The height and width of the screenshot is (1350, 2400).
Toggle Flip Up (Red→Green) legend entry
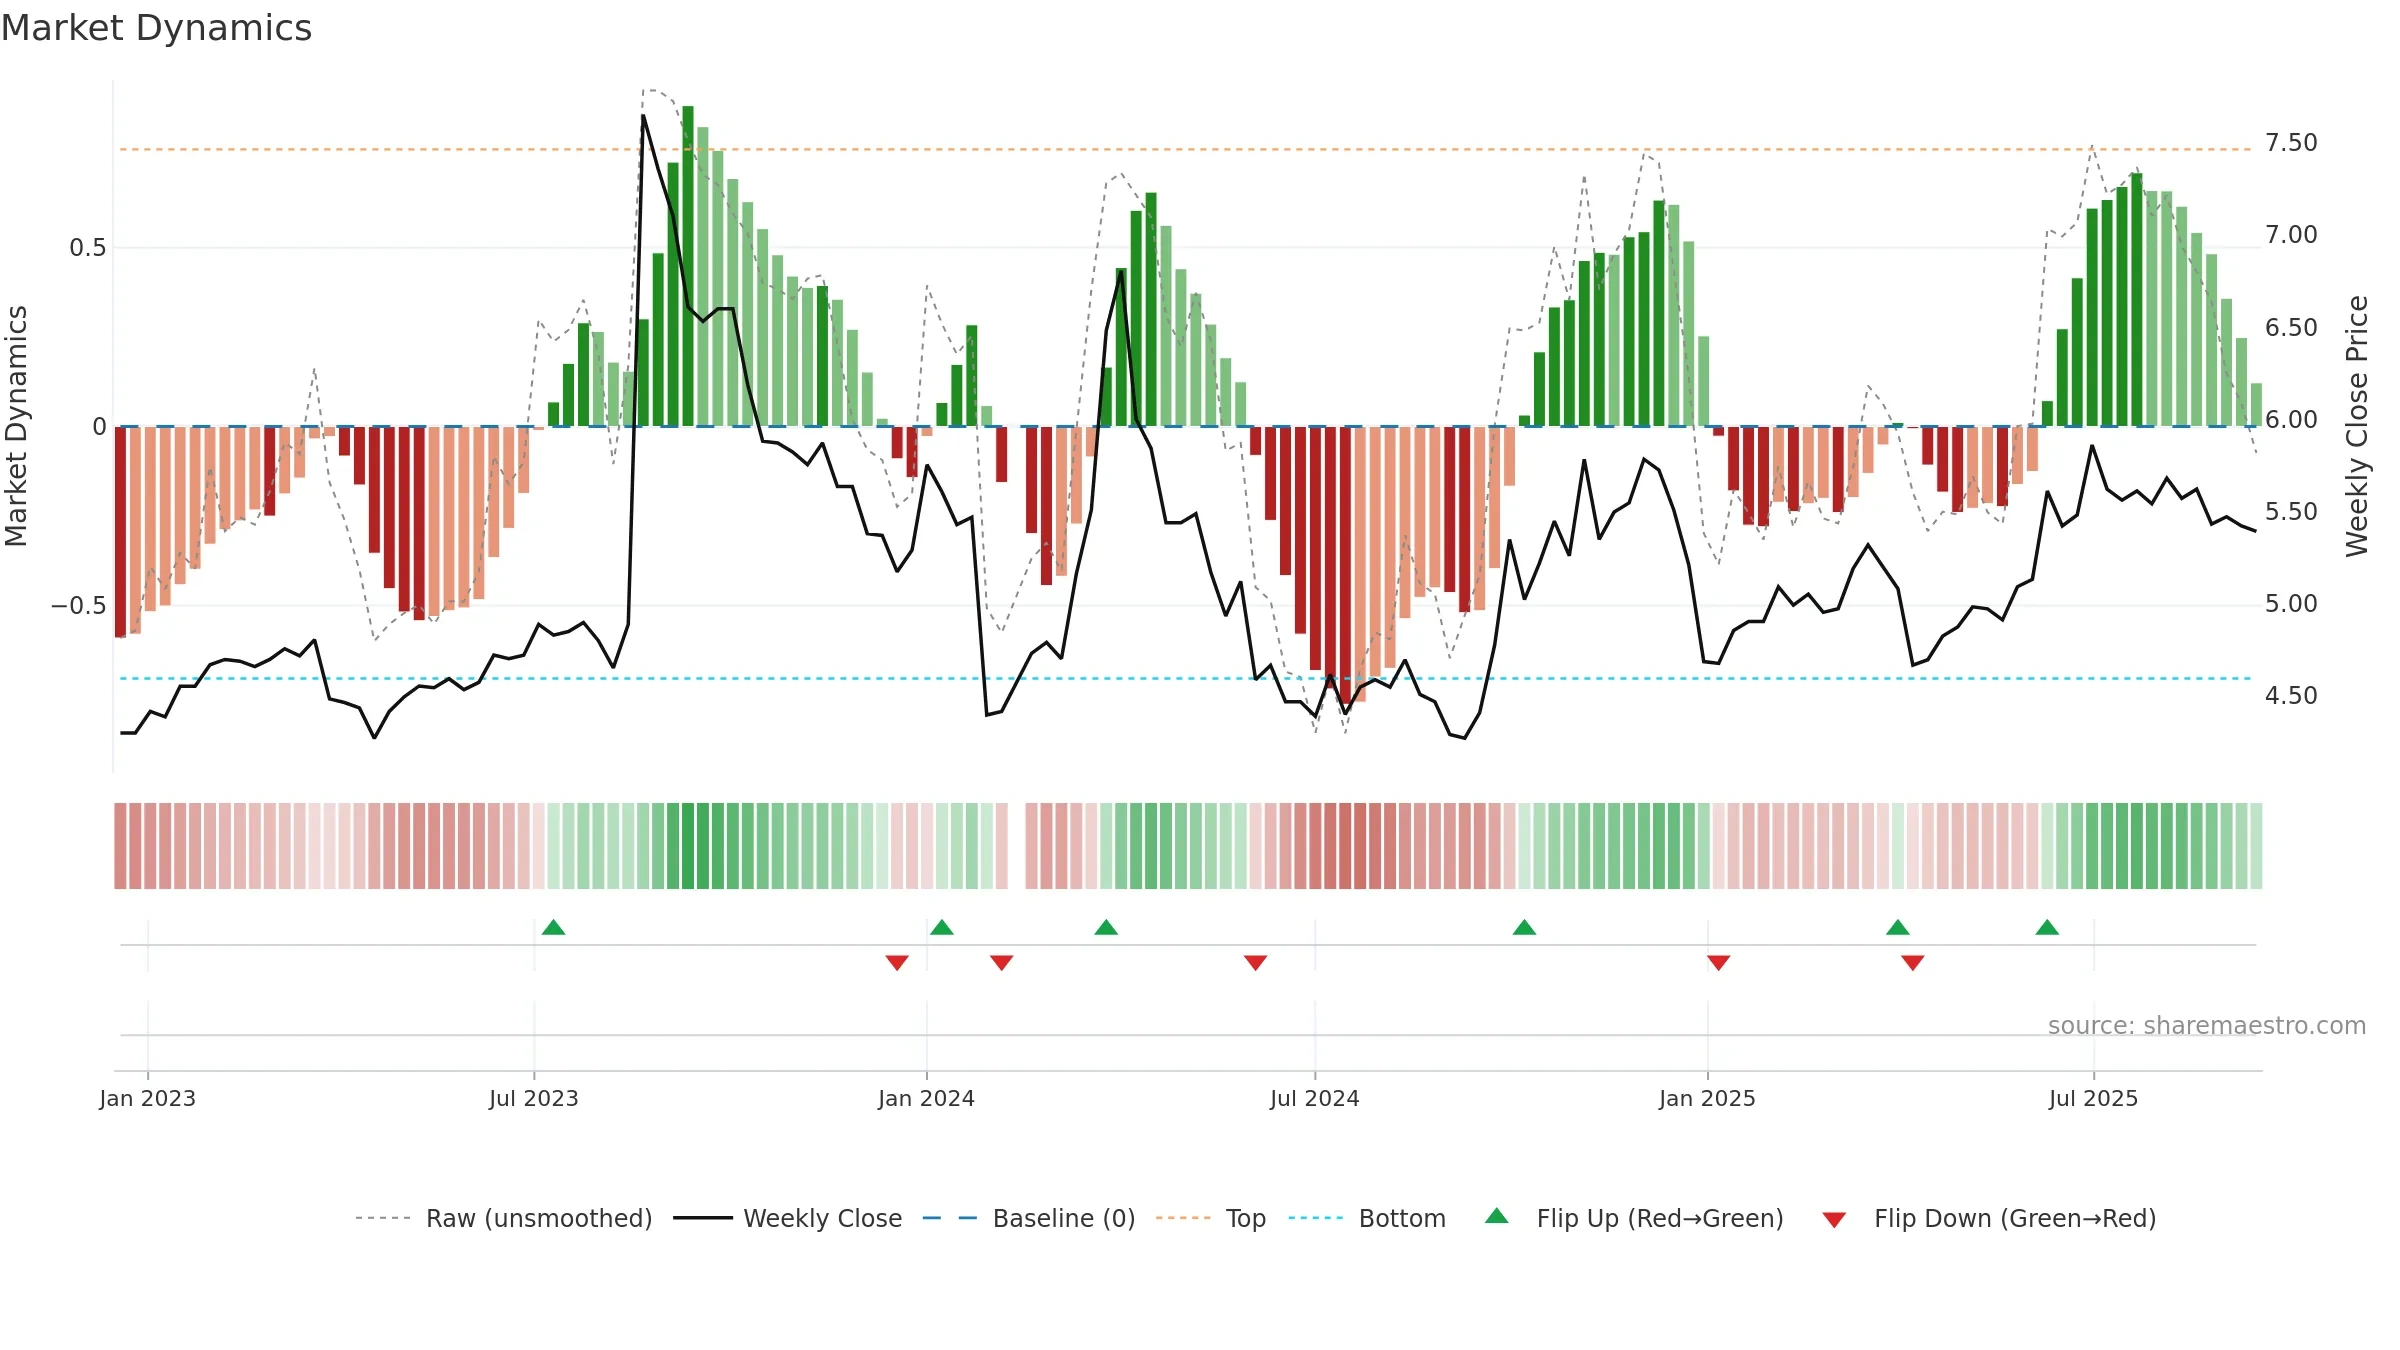pyautogui.click(x=1635, y=1218)
